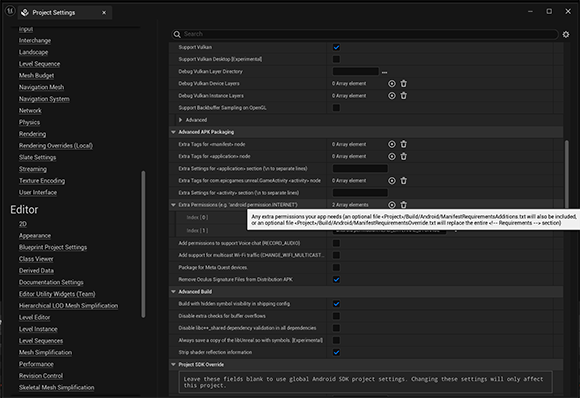
Task: Enable Voice chat RECORD_AUDIO permissions
Action: [336, 243]
